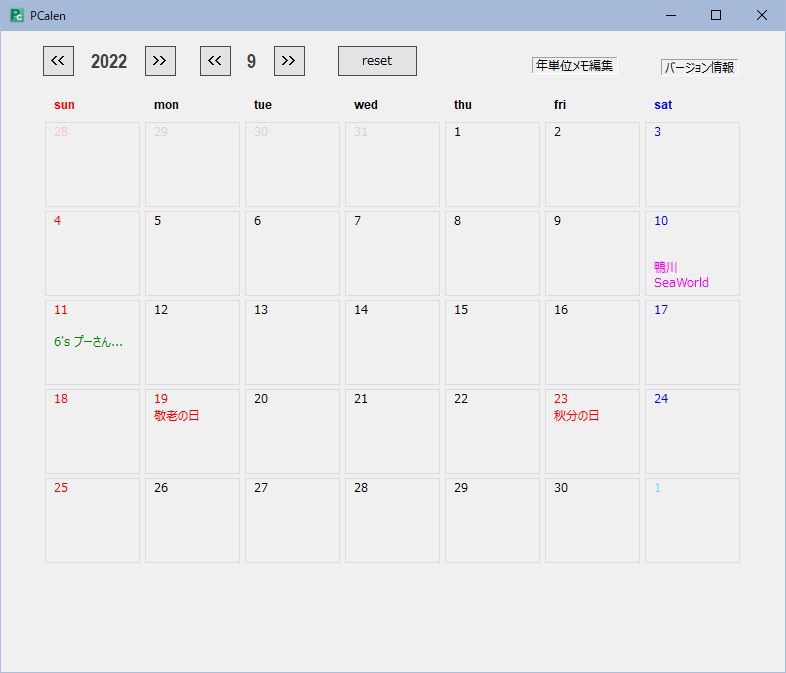786x673 pixels.
Task: Click the 敬老の日 holiday on the 19th
Action: (x=176, y=415)
